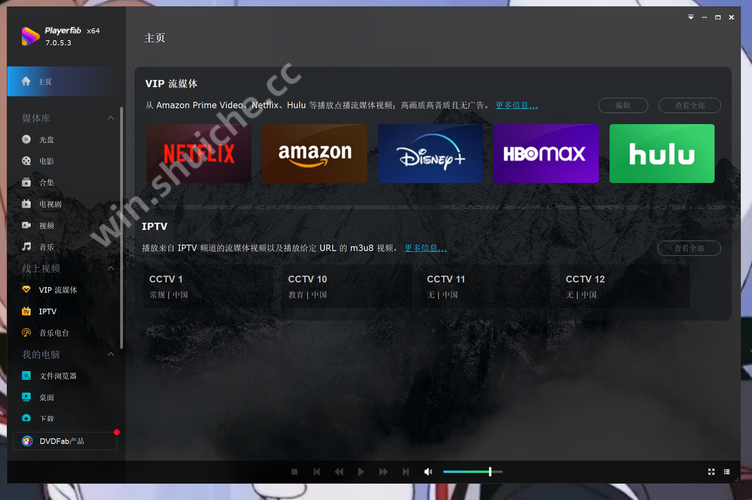Open the title bar dropdown menu
This screenshot has width=752, height=500.
(x=691, y=17)
